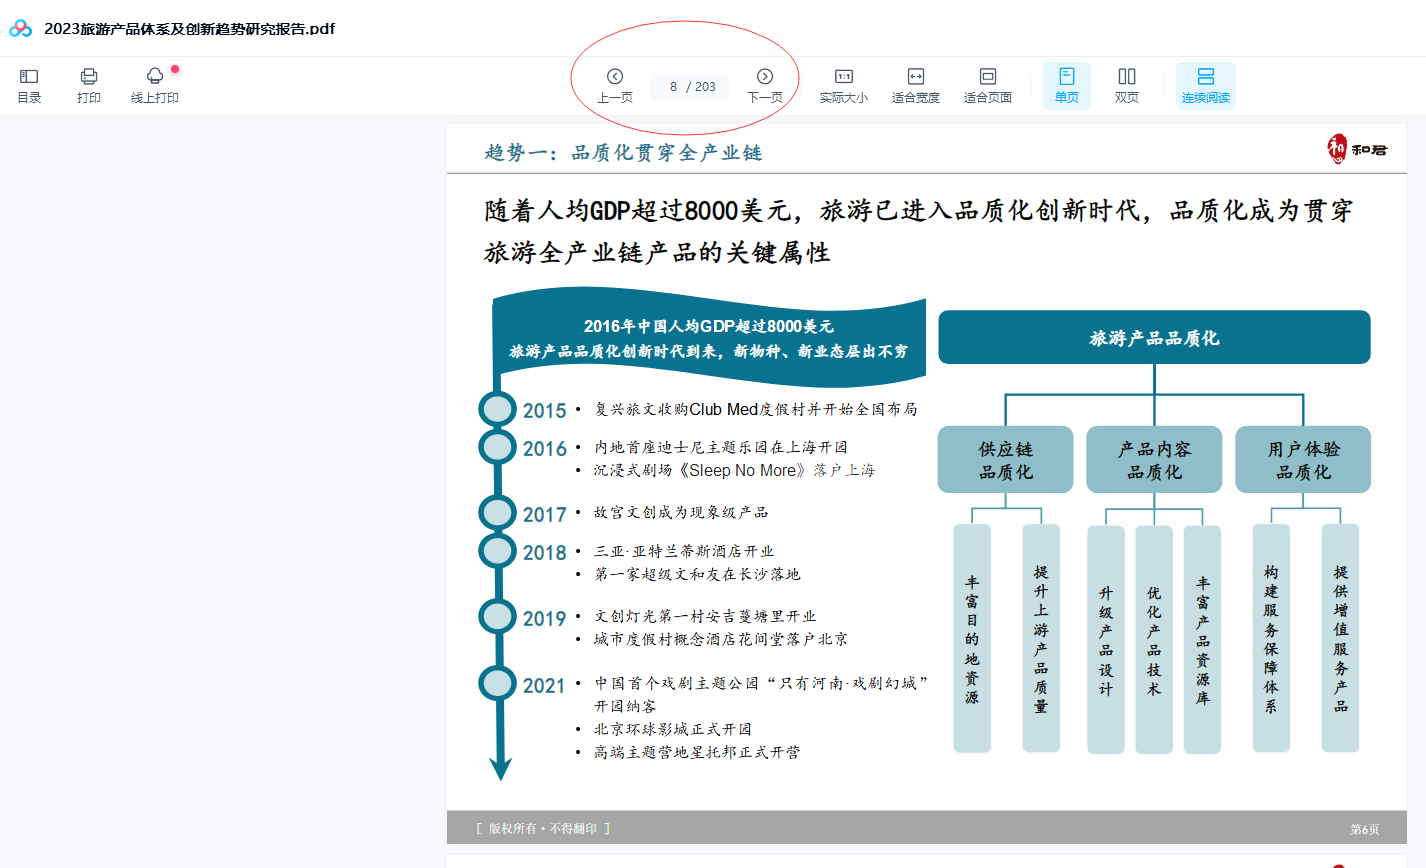The width and height of the screenshot is (1426, 868).
Task: Click the previous page circular arrow icon
Action: click(615, 76)
